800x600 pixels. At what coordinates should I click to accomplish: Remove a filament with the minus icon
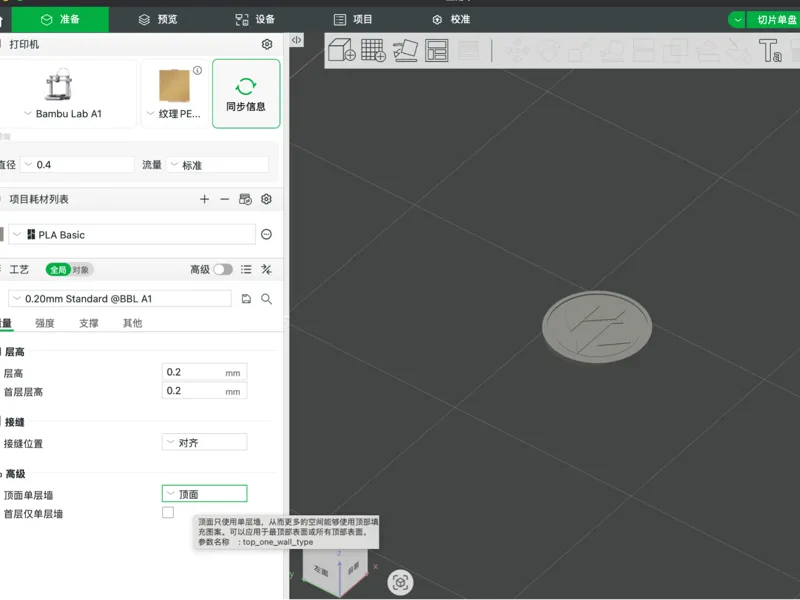pos(224,199)
